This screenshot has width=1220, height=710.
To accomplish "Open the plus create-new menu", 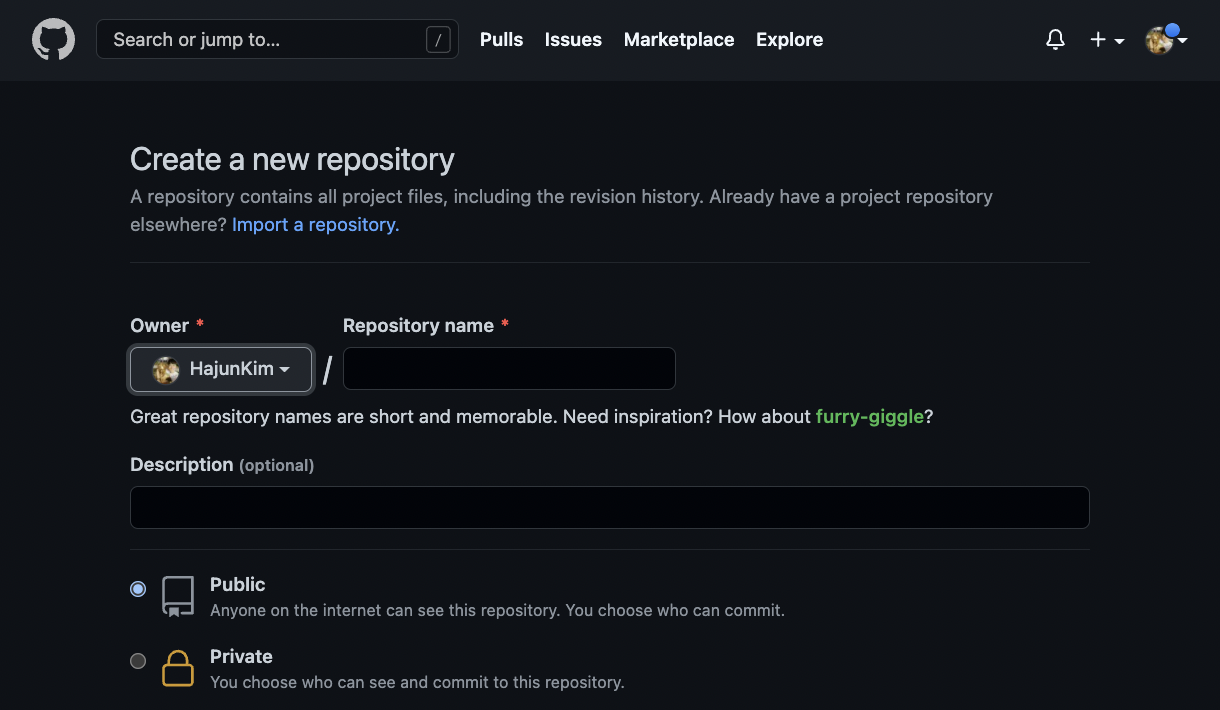I will tap(1107, 40).
